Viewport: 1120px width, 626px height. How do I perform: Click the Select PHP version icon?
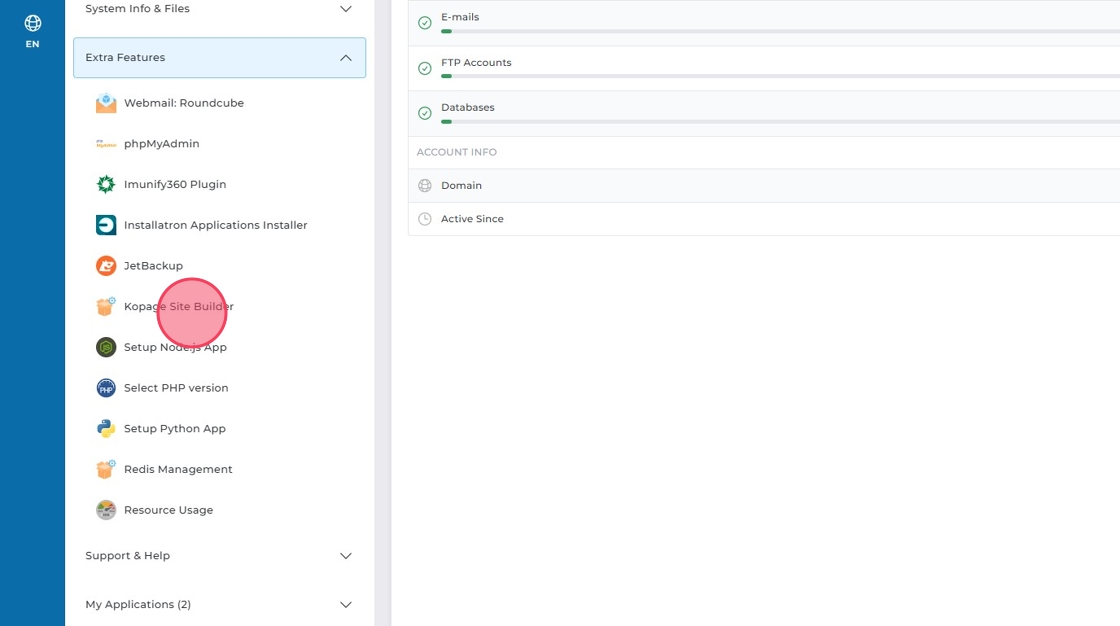click(106, 388)
